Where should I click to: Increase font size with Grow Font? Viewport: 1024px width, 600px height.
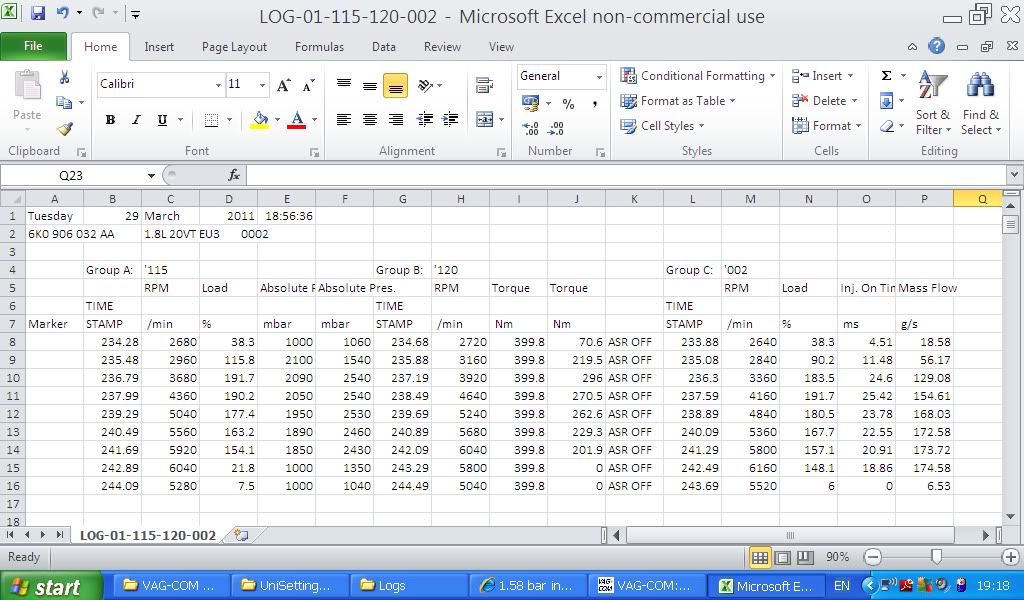pyautogui.click(x=283, y=85)
